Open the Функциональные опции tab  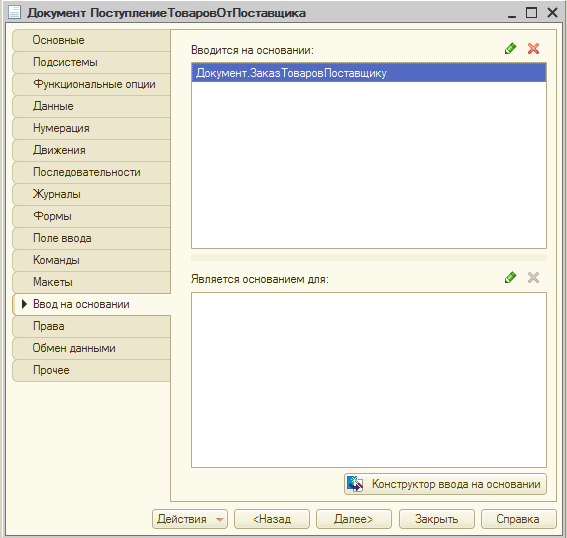point(91,84)
